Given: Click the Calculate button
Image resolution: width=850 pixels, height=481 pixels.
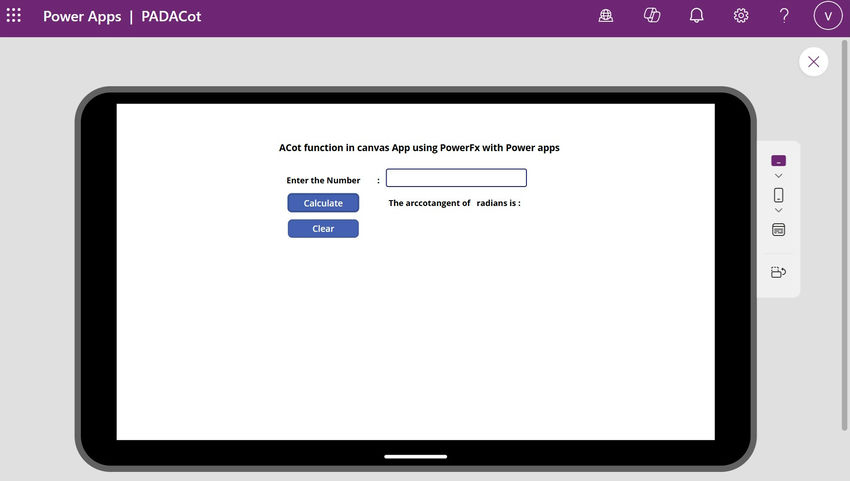Looking at the screenshot, I should [323, 203].
